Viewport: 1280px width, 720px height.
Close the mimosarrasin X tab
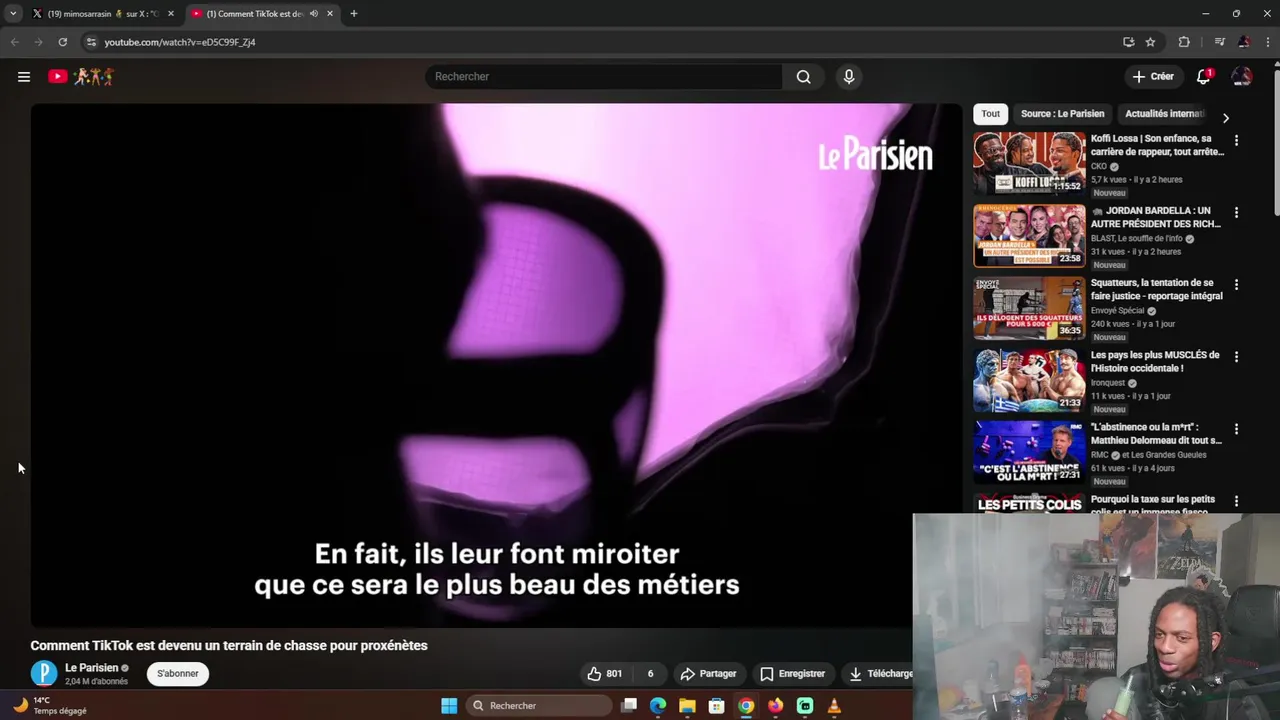click(x=170, y=14)
